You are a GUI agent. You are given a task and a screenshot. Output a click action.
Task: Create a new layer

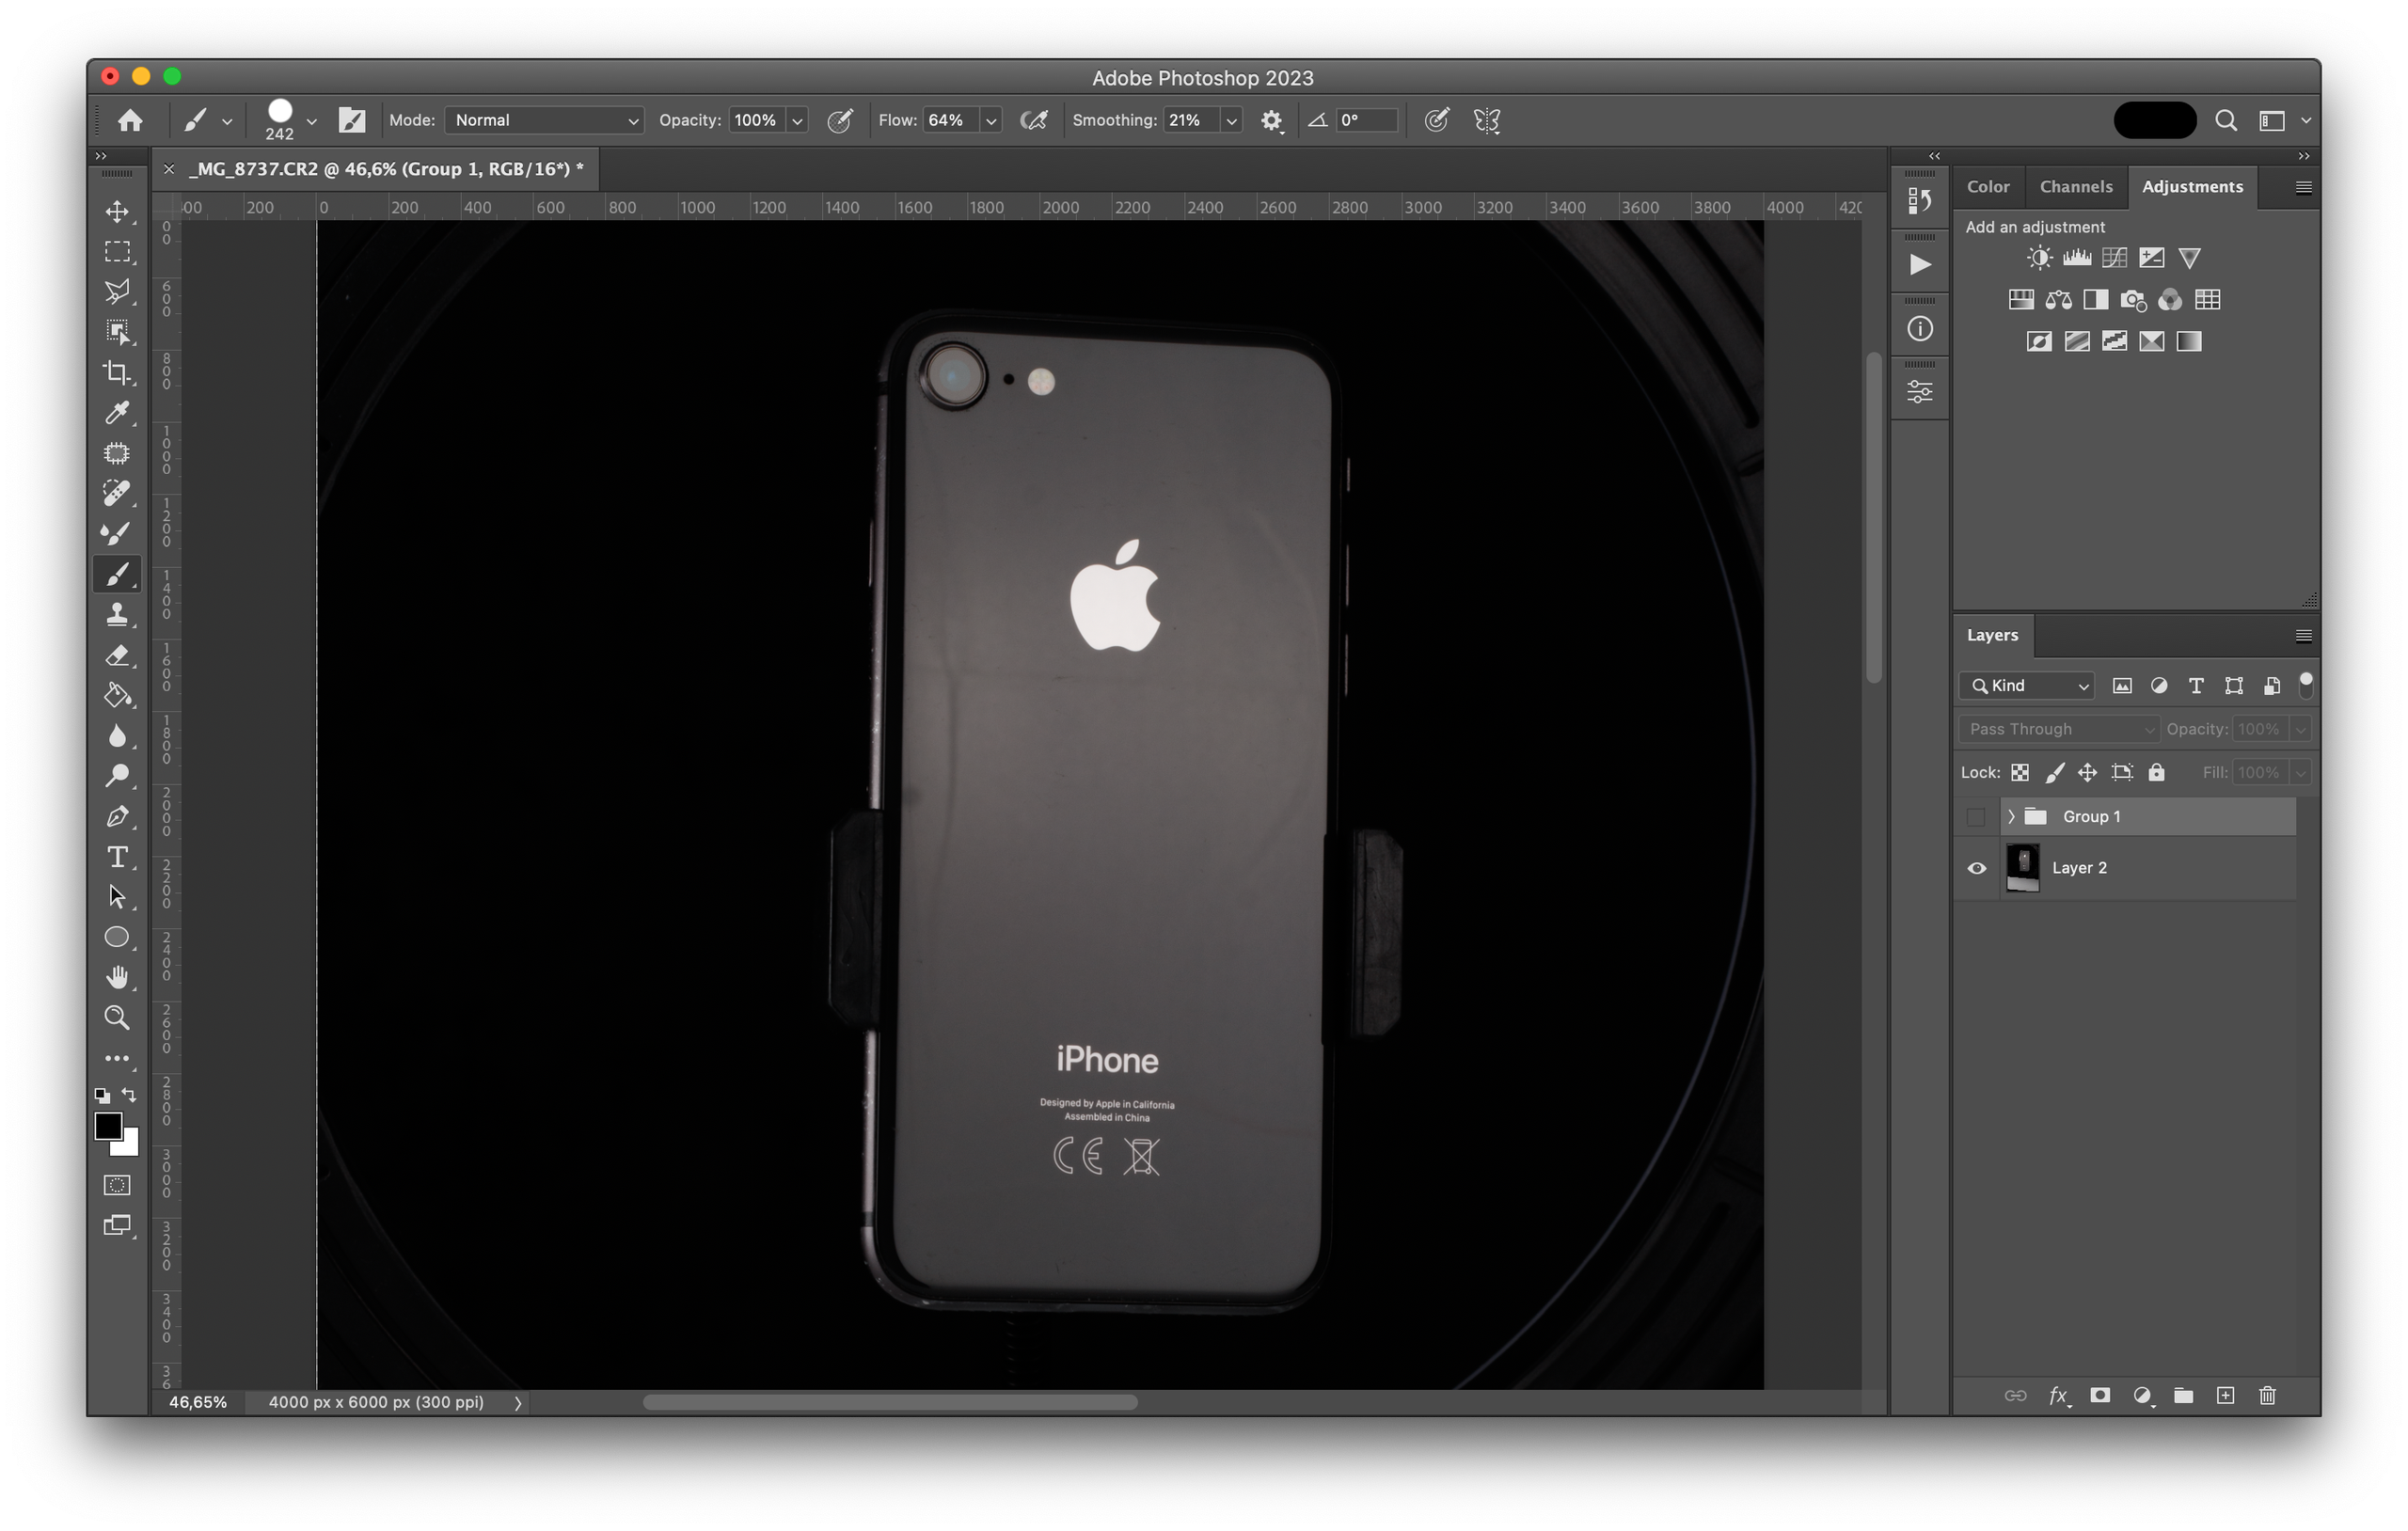[x=2225, y=1395]
